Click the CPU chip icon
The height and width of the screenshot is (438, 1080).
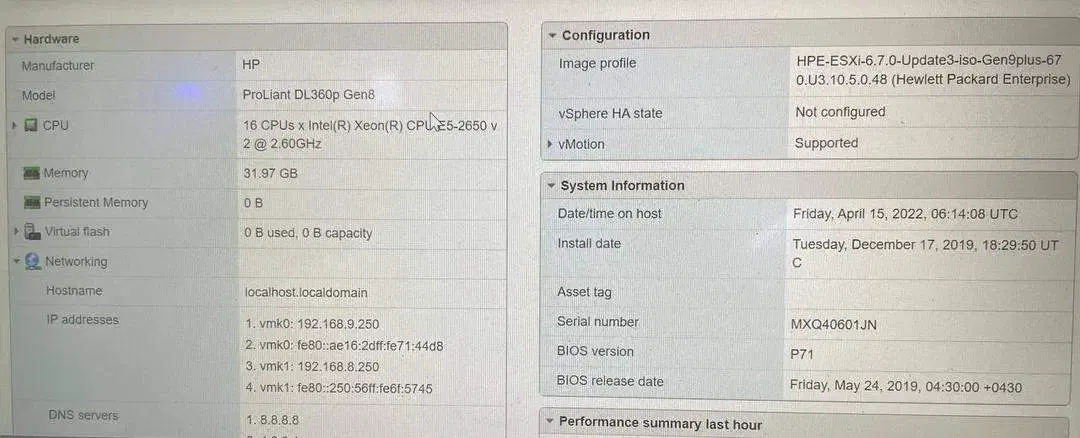point(31,126)
